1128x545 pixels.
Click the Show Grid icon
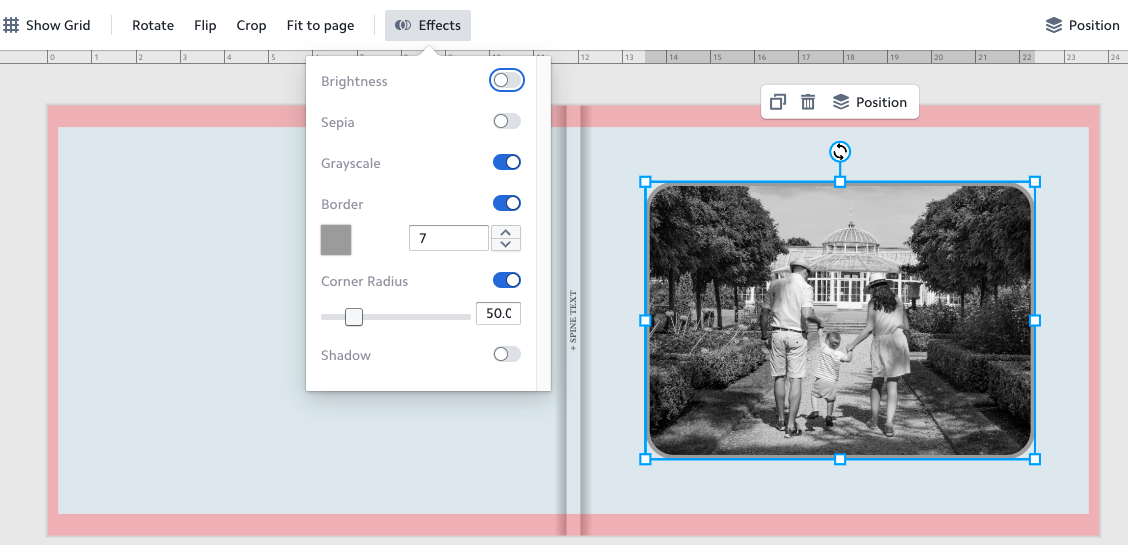coord(11,25)
